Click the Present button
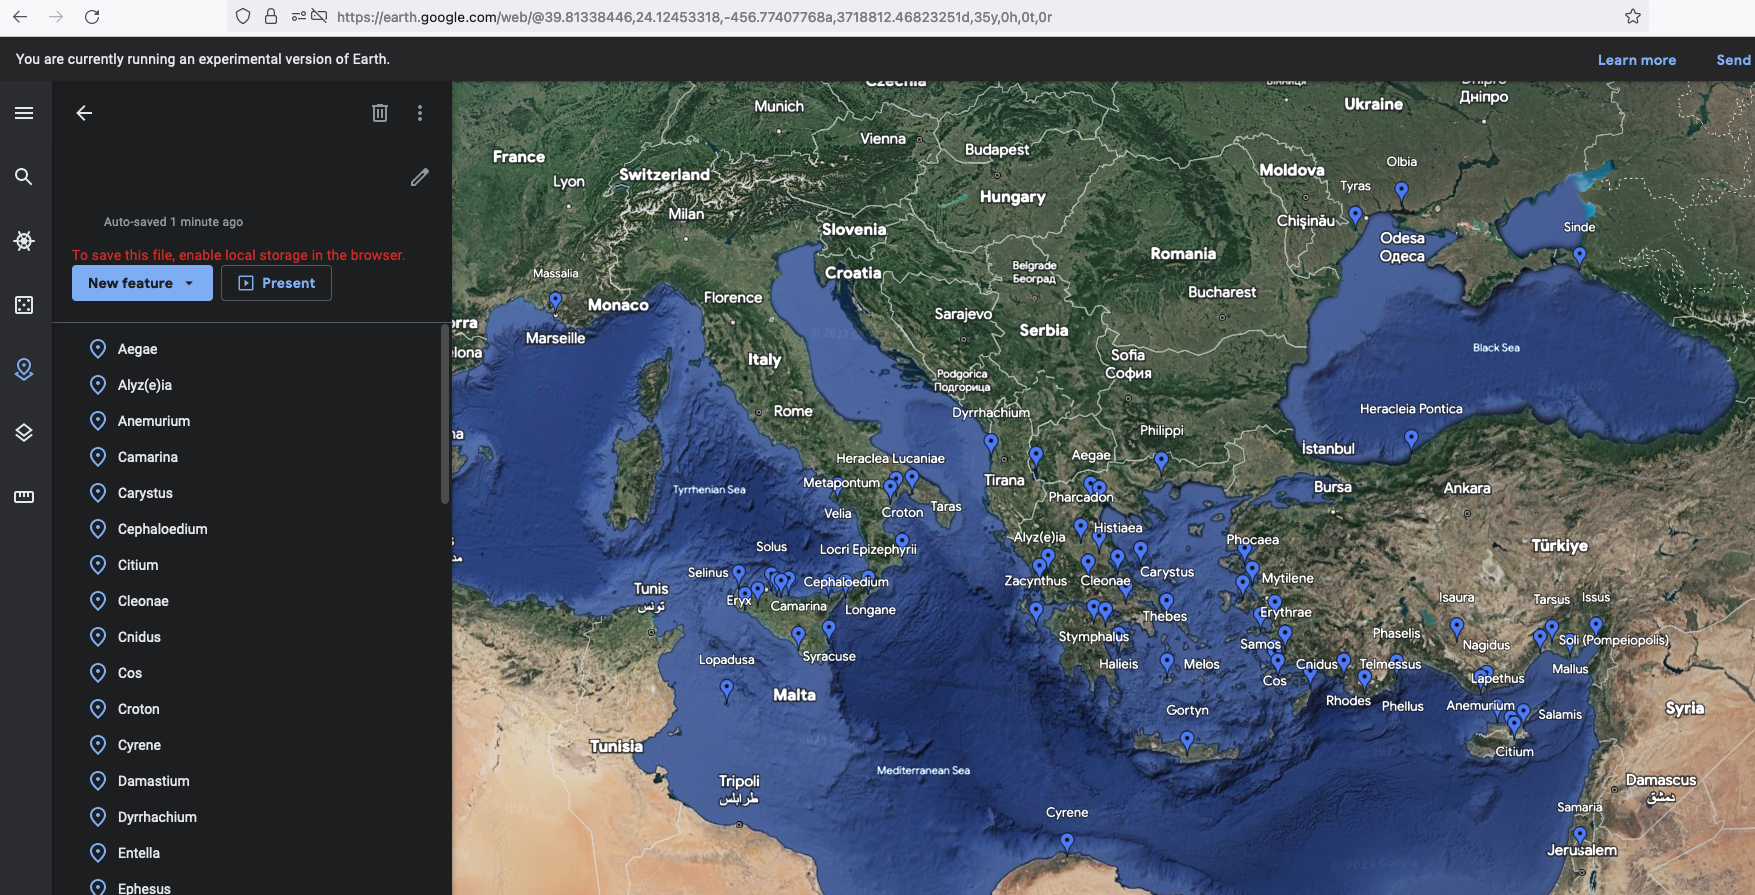The height and width of the screenshot is (895, 1755). point(276,283)
